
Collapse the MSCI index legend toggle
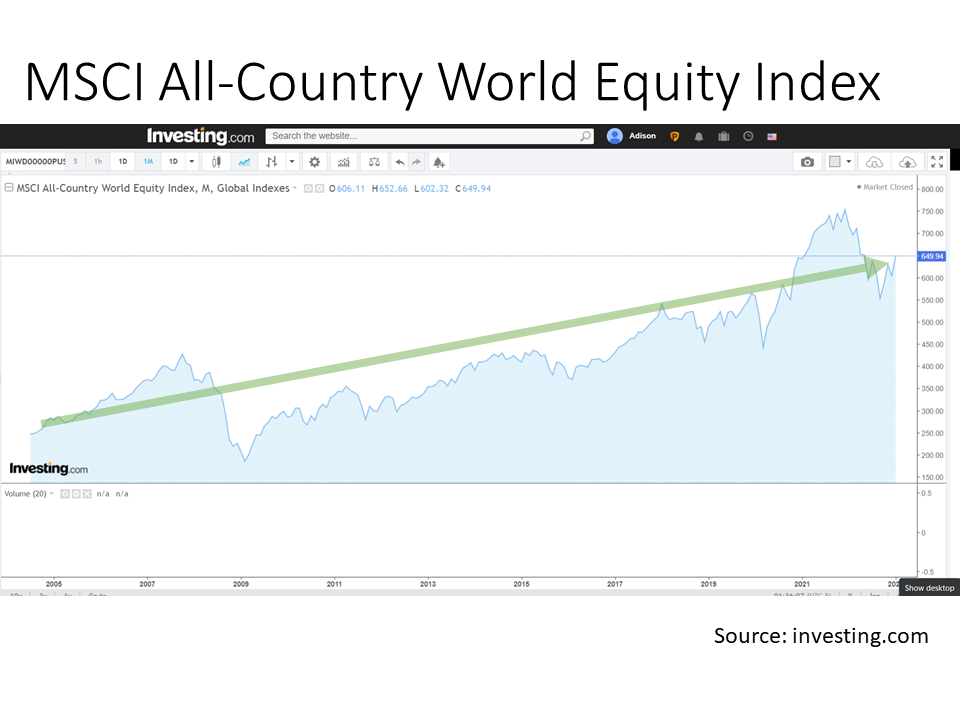(x=9, y=188)
